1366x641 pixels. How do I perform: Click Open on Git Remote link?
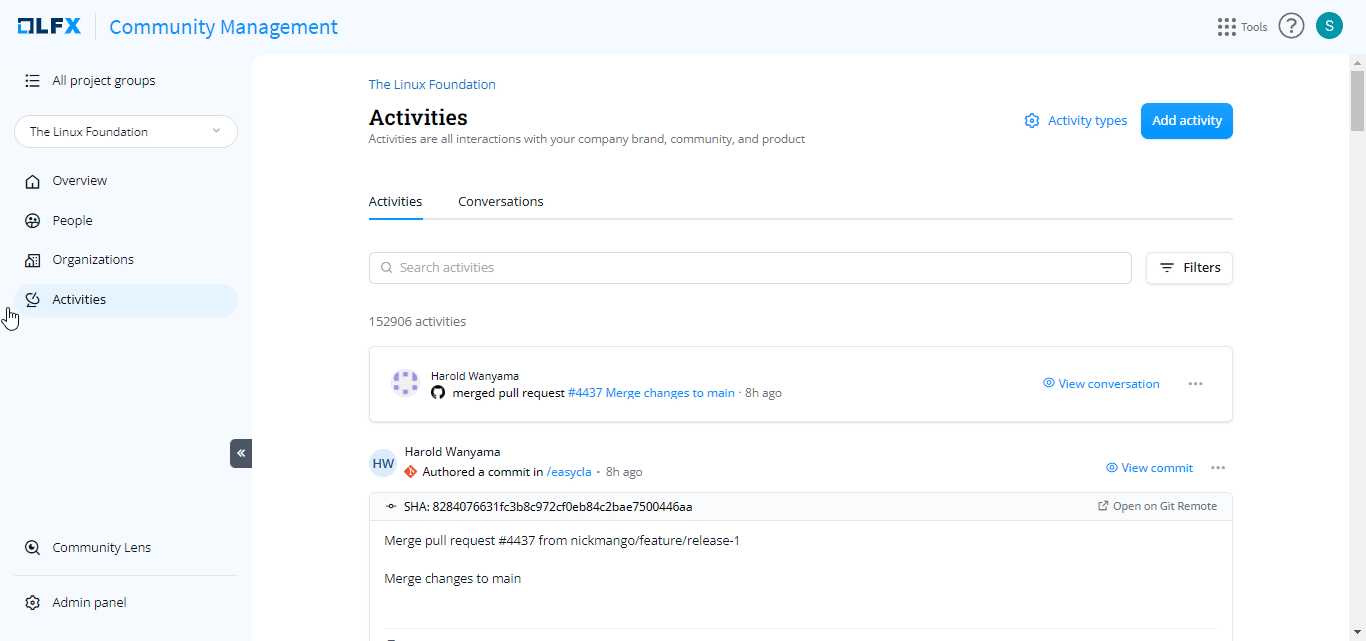[1157, 507]
